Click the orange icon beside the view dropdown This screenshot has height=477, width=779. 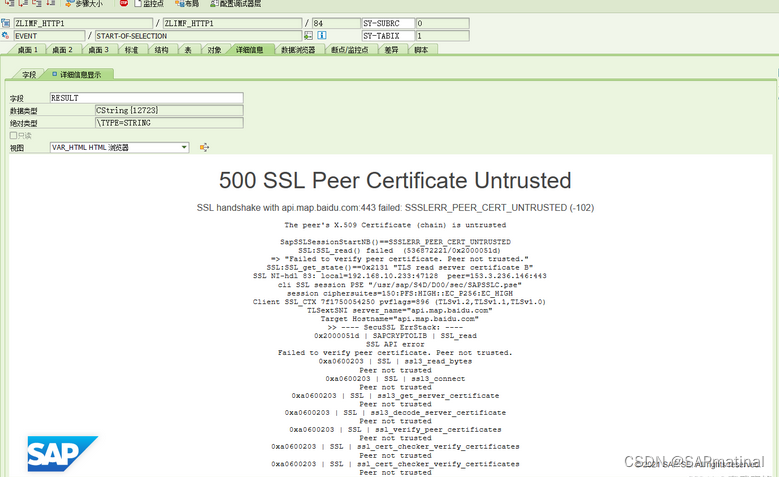coord(204,148)
